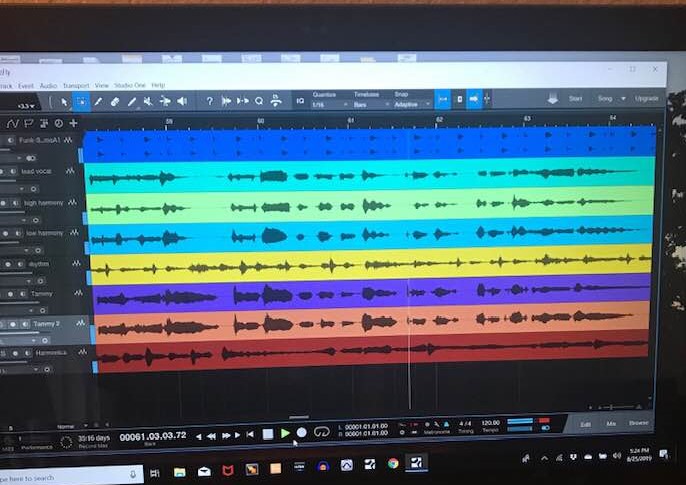Open input dropdown under lead vocal track

[x=21, y=189]
